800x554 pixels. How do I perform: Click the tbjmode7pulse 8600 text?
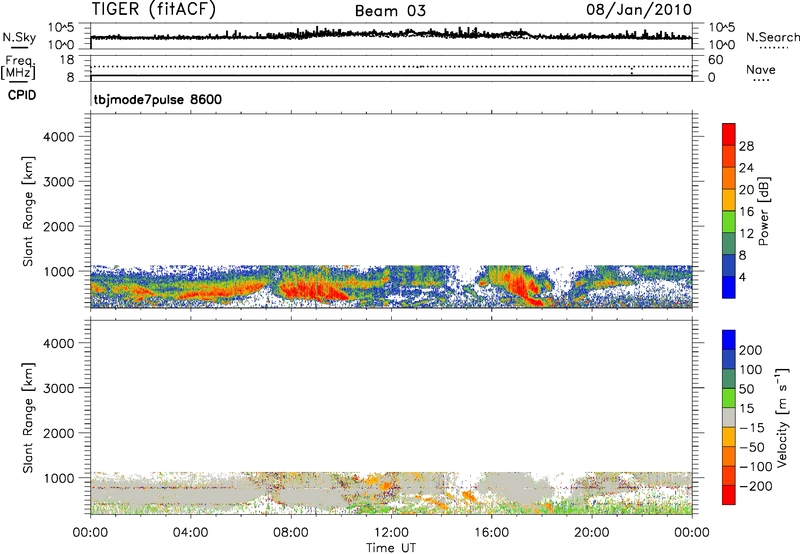tap(158, 99)
